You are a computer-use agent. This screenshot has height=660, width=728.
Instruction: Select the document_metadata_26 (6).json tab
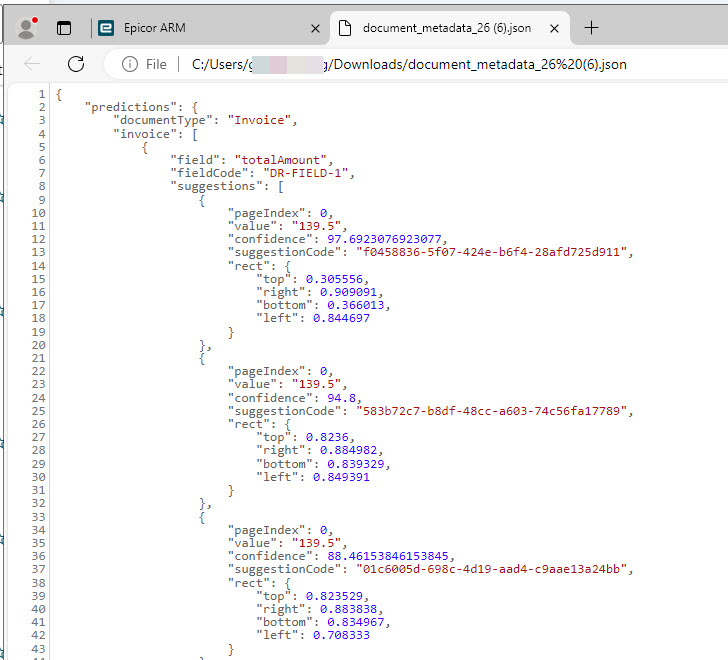pyautogui.click(x=445, y=28)
